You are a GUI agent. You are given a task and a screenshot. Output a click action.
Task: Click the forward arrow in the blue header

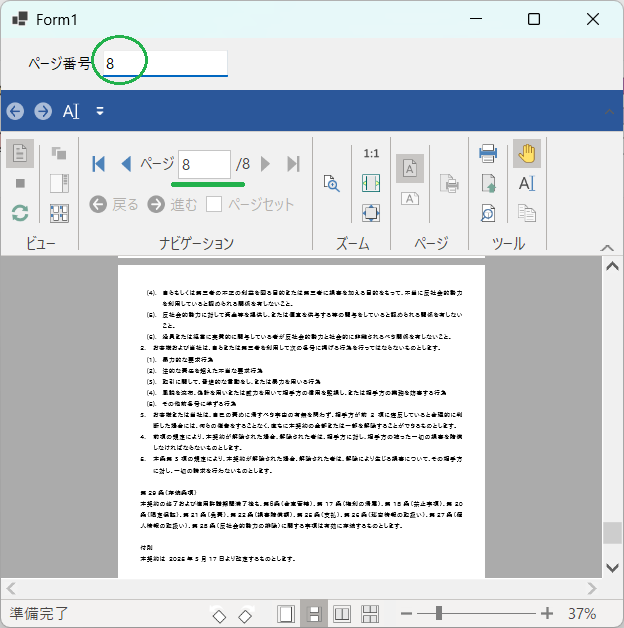pyautogui.click(x=43, y=111)
